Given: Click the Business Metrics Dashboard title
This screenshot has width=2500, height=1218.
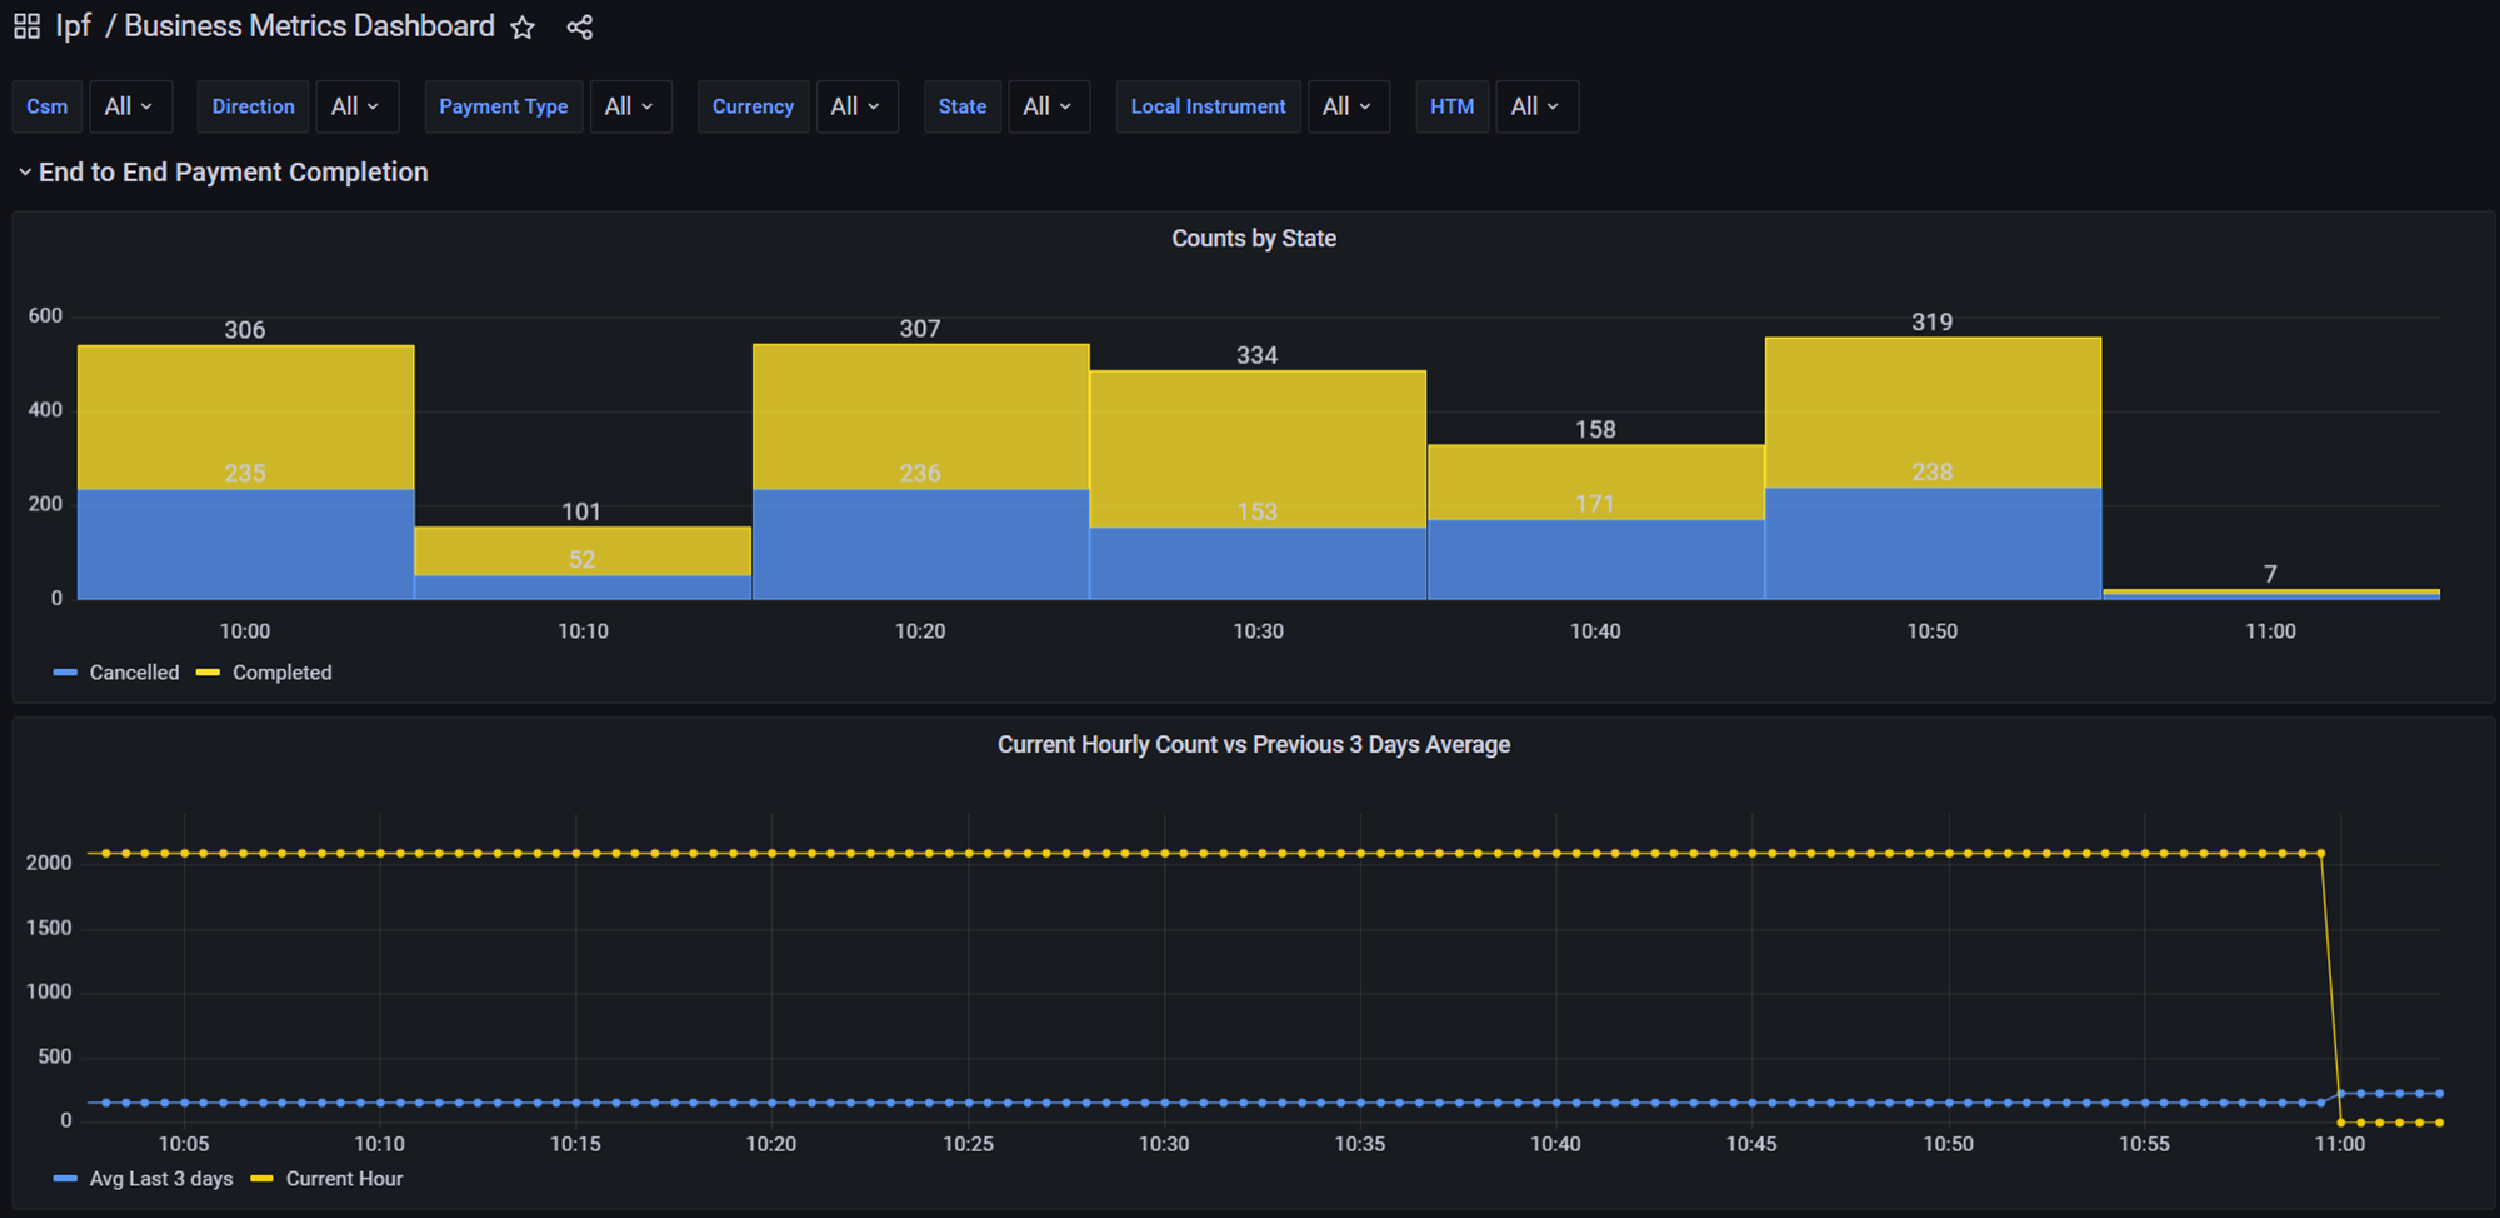Looking at the screenshot, I should [309, 27].
